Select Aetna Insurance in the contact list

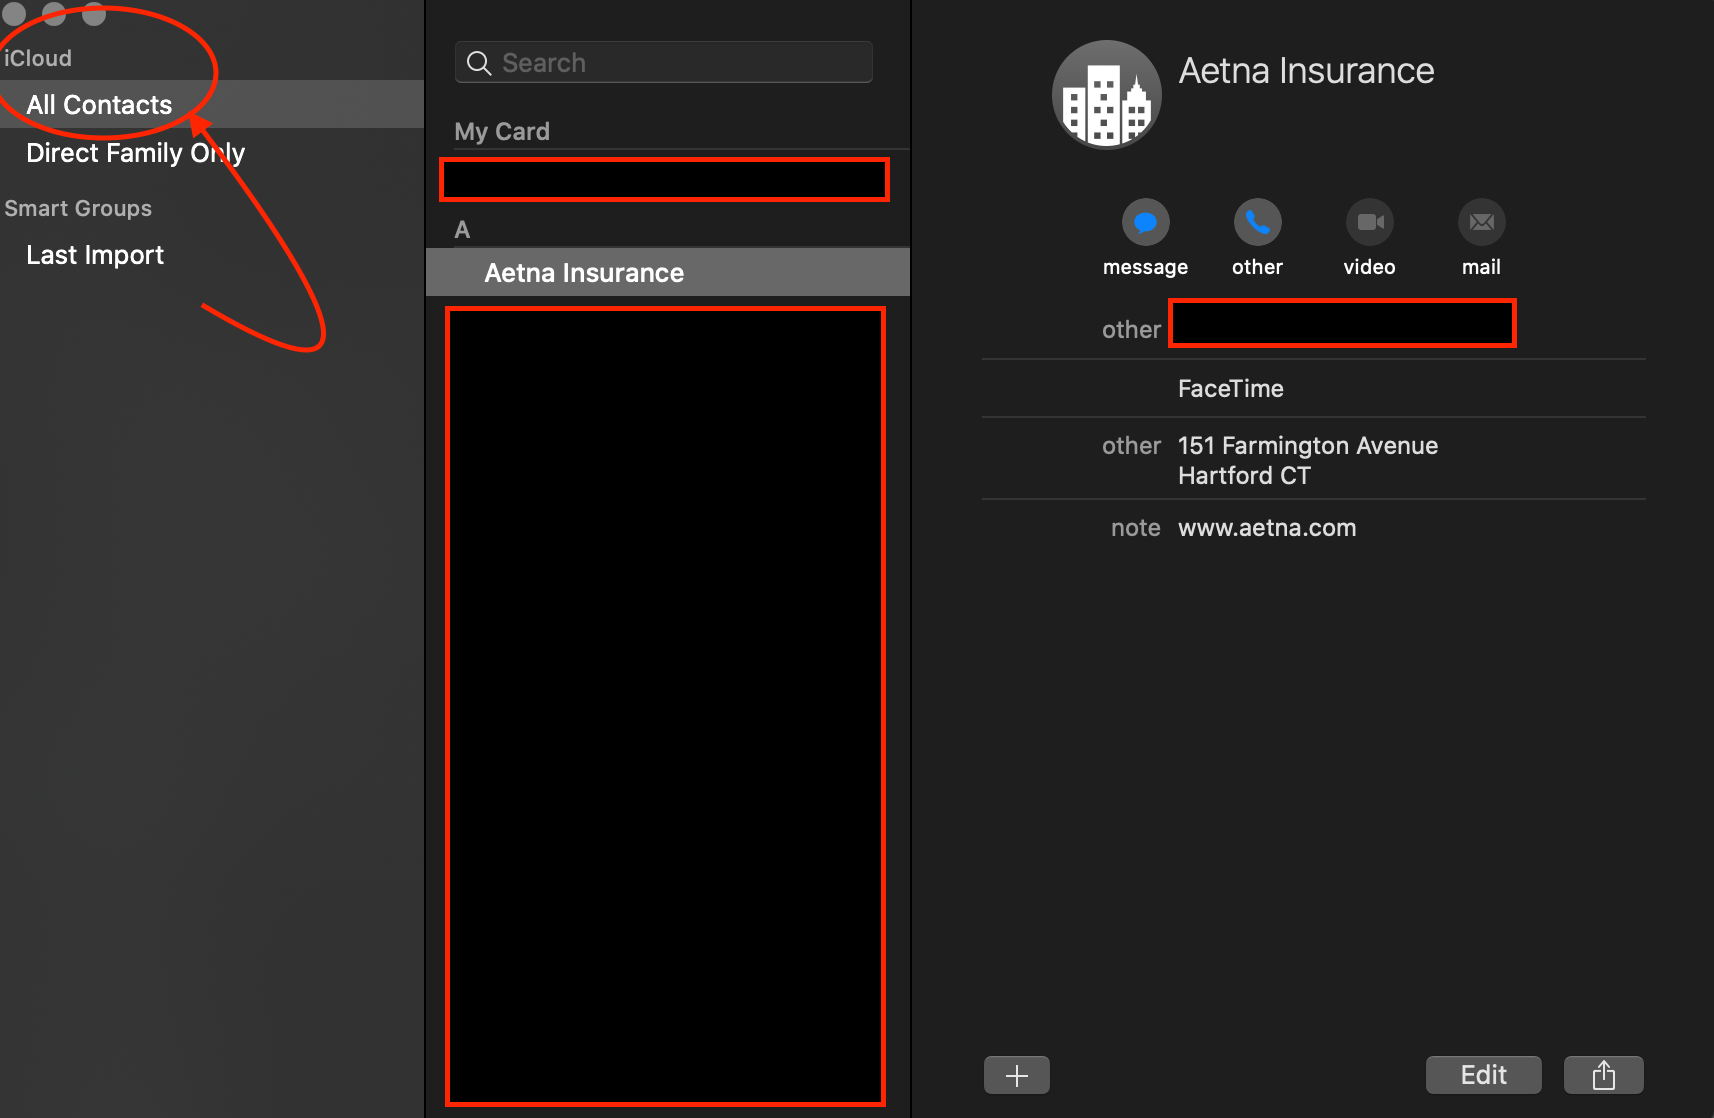(668, 272)
